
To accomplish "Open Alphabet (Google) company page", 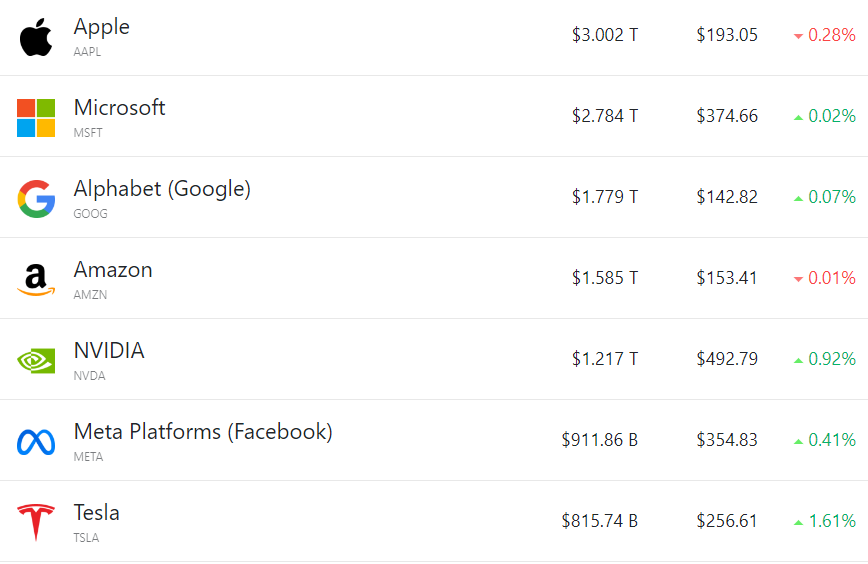I will (x=162, y=189).
